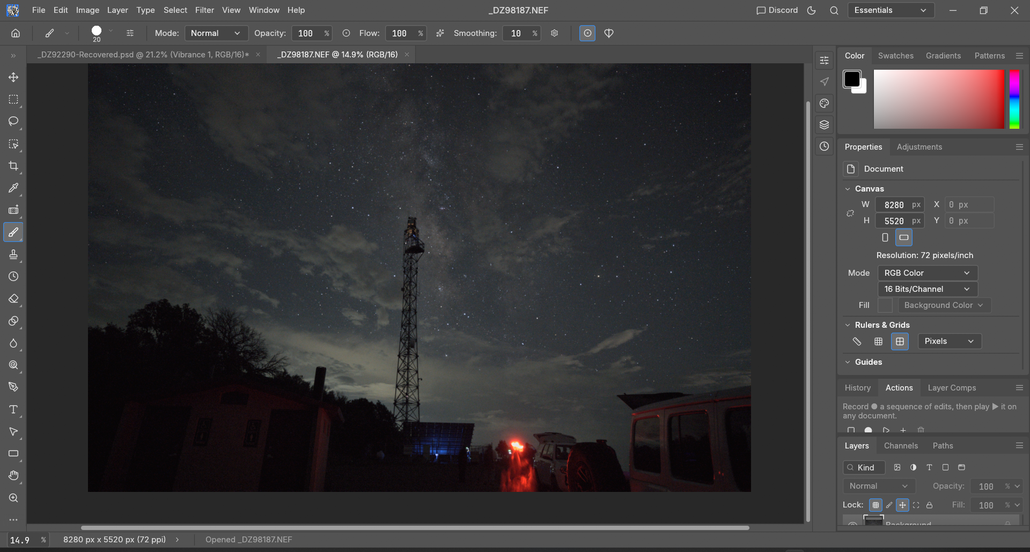Select the Eyedropper tool
This screenshot has height=552, width=1030.
13,188
